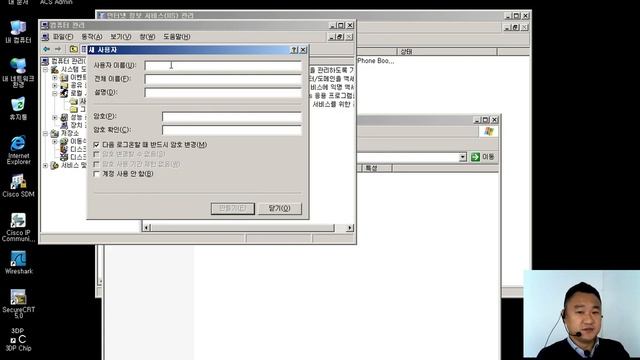Select the Cisco SDM desktop shortcut
This screenshot has width=640, height=360.
click(x=18, y=186)
